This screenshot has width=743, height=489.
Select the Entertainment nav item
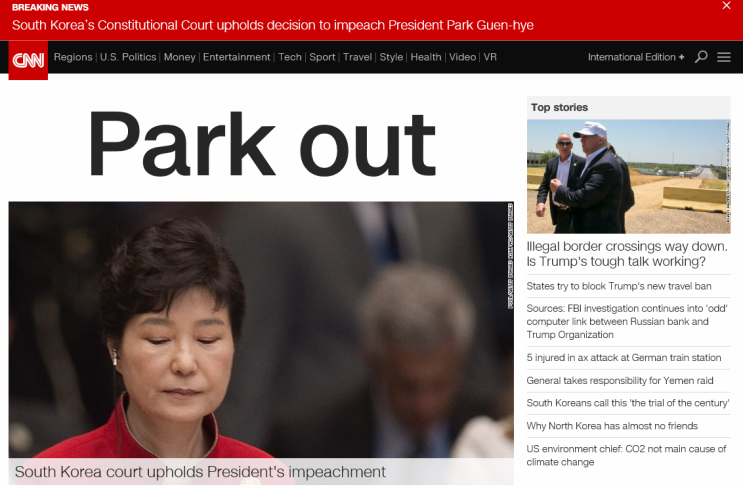(236, 57)
